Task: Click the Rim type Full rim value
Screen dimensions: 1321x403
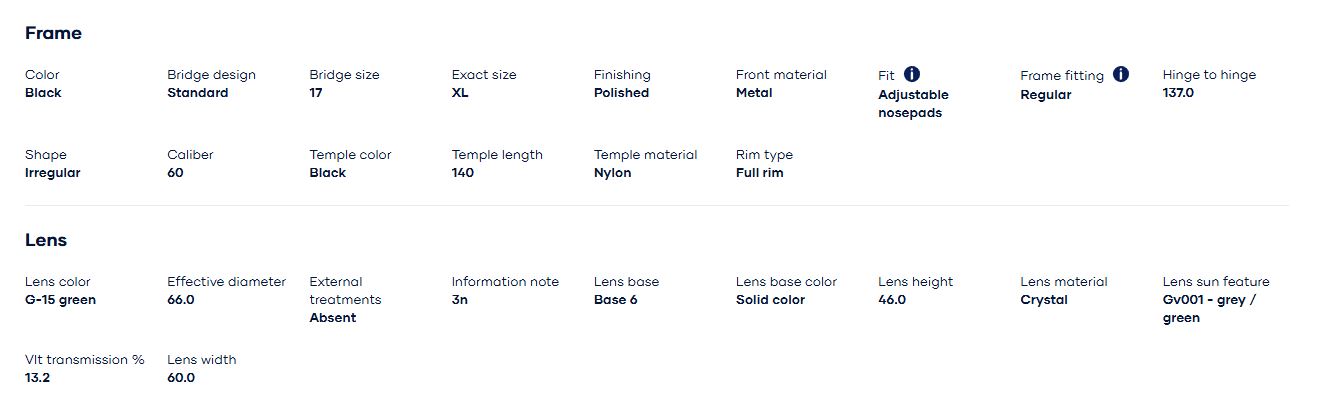Action: [x=759, y=173]
